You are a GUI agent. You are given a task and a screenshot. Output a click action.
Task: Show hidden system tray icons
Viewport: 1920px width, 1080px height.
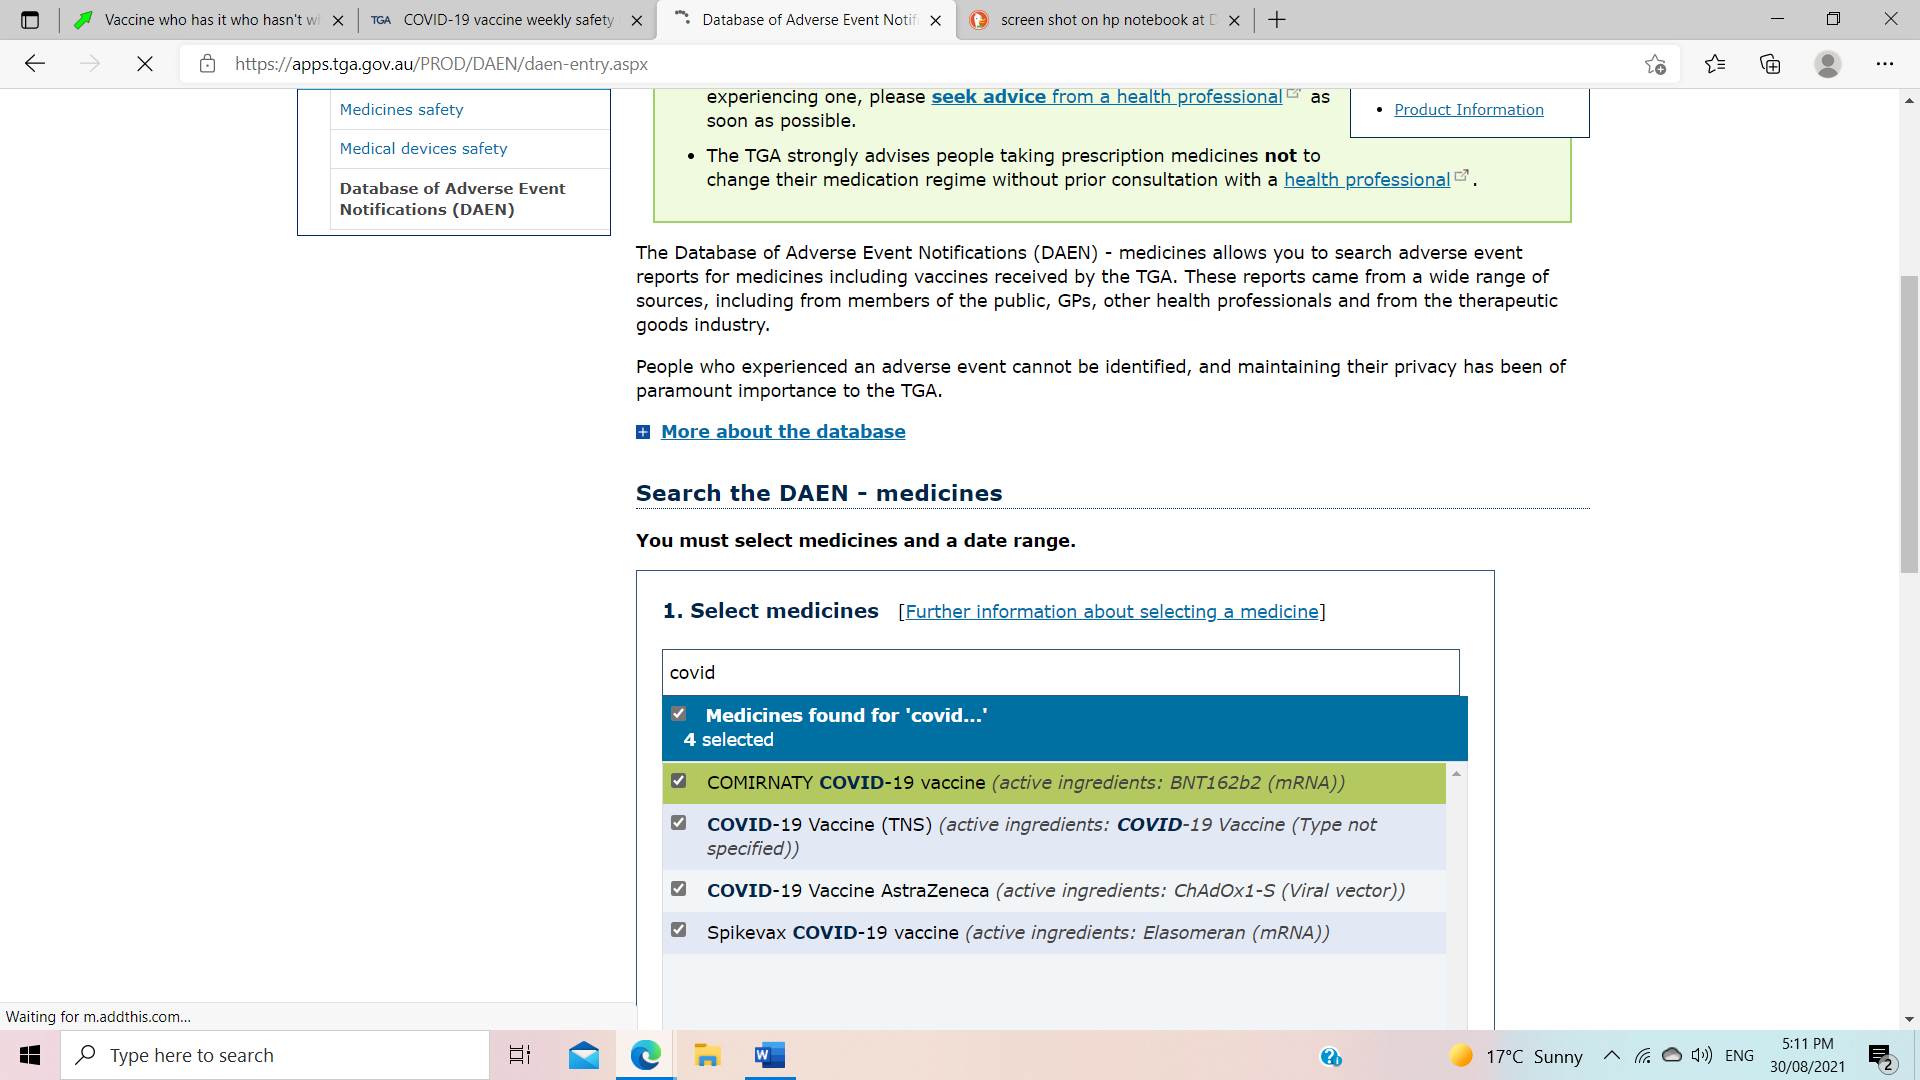(1611, 1055)
